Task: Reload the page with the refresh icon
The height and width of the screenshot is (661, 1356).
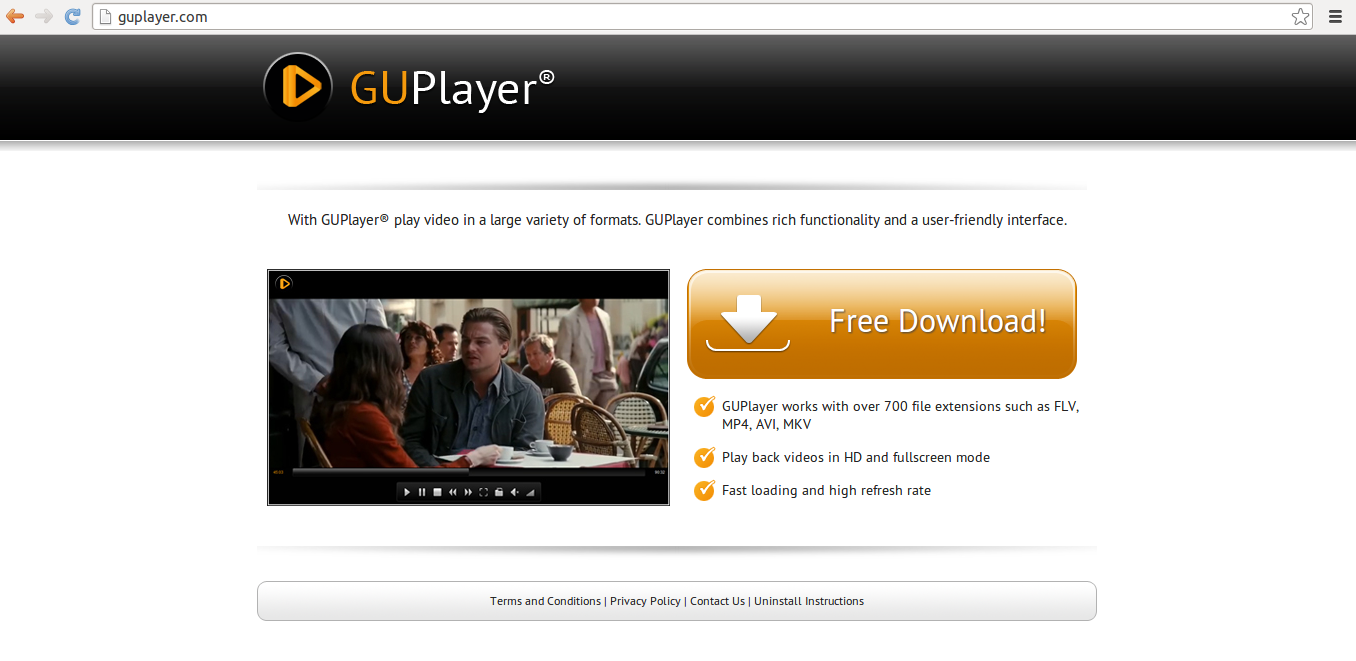Action: coord(72,16)
